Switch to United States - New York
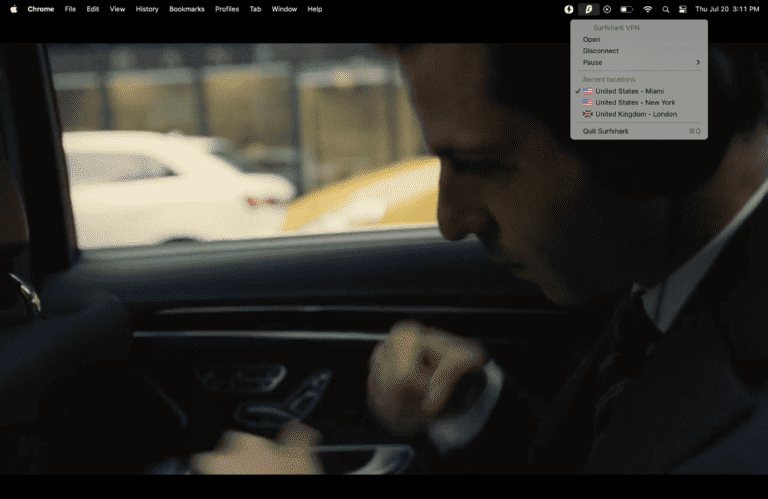Screen dimensions: 768x499 click(x=635, y=102)
